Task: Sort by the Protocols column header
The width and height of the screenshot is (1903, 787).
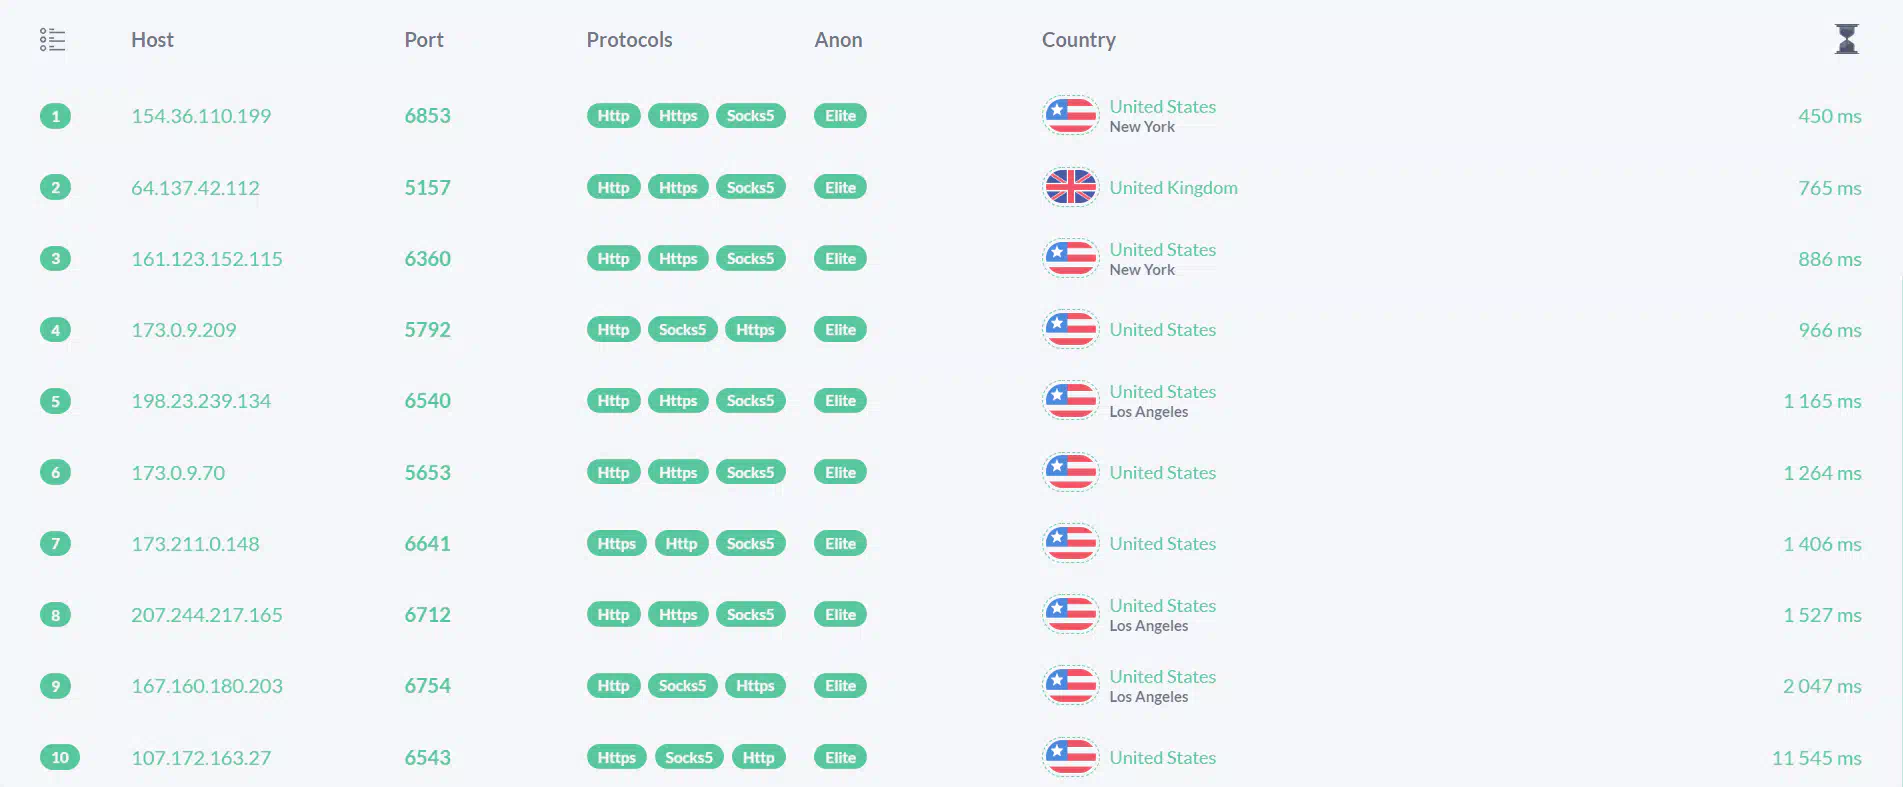Action: (x=629, y=40)
